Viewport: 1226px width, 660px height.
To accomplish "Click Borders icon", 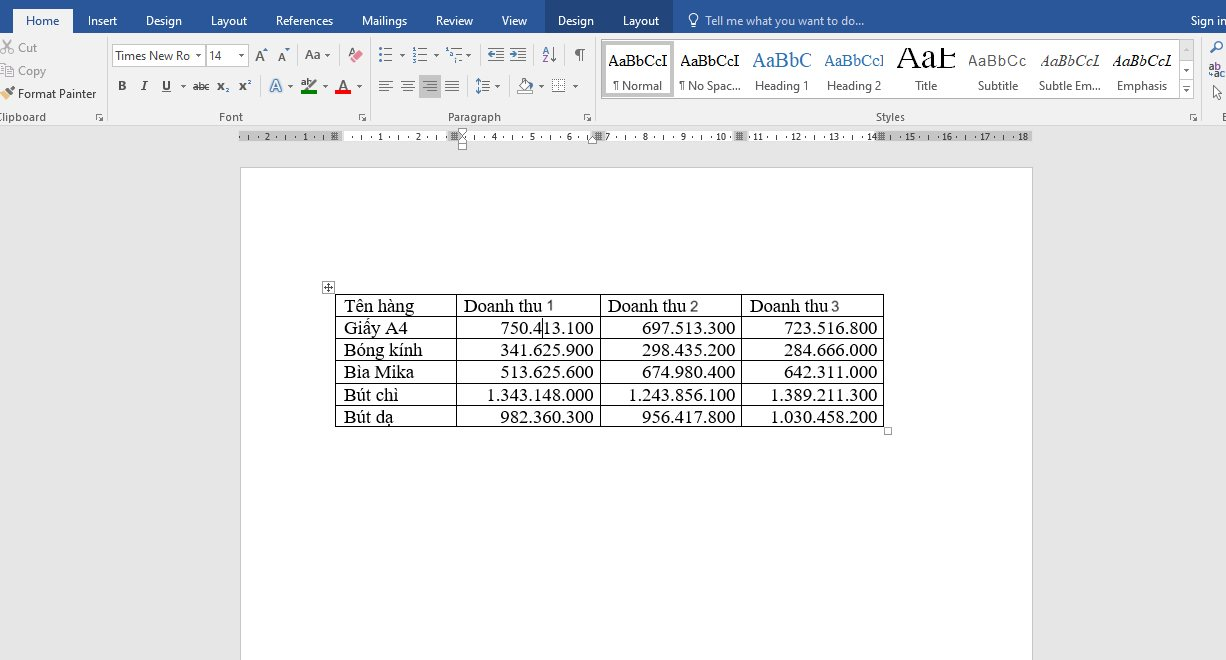I will point(559,87).
